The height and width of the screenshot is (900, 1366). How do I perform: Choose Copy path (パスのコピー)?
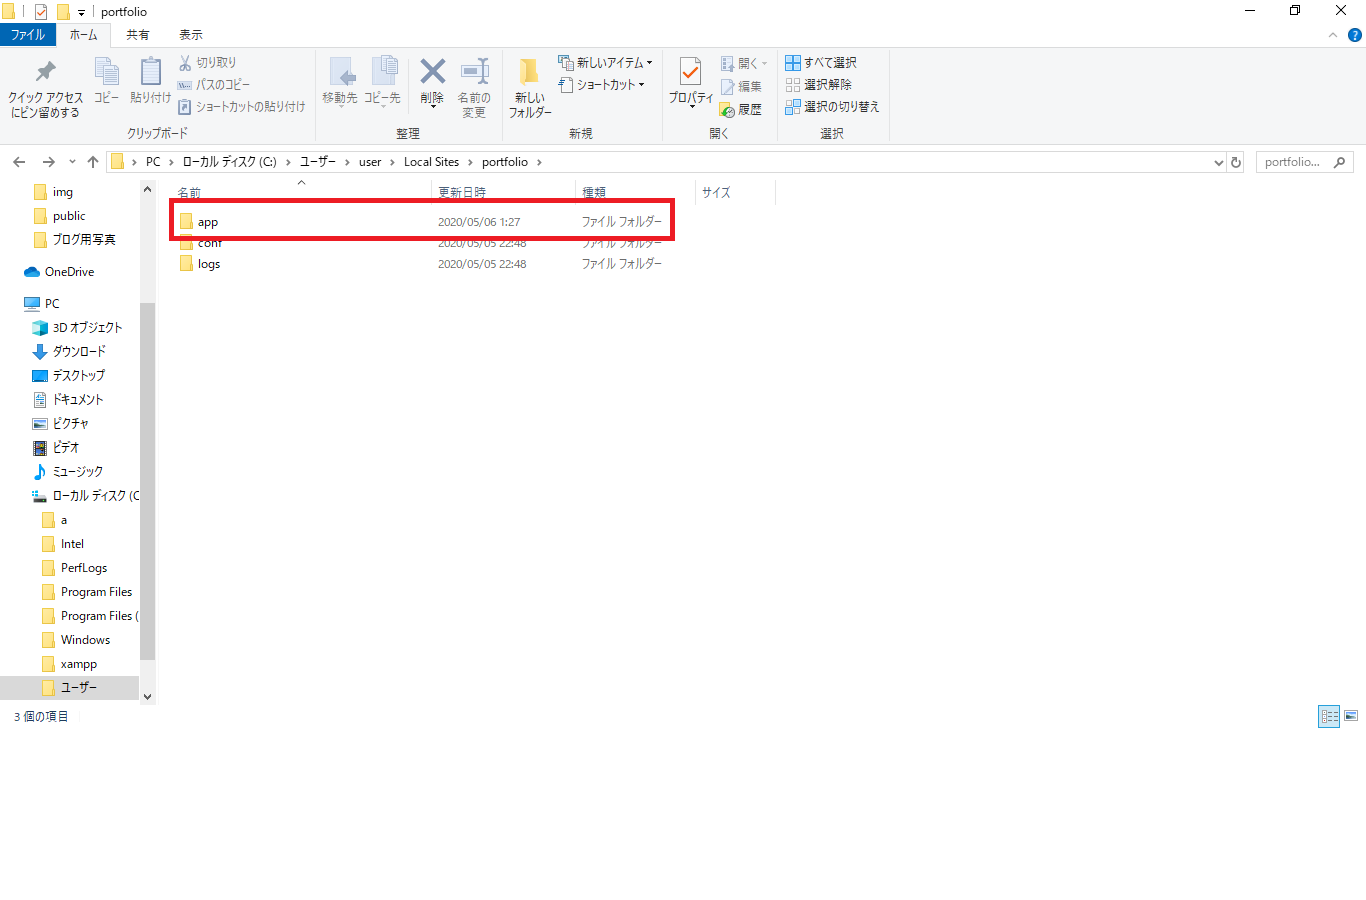(x=213, y=85)
